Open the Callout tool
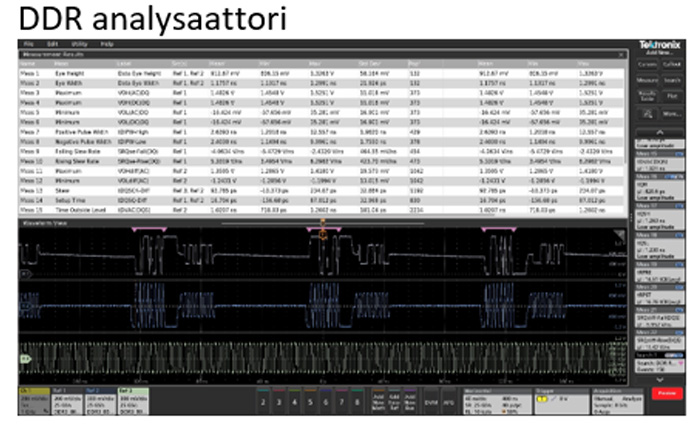Screen dimensions: 700x430 [x=672, y=64]
